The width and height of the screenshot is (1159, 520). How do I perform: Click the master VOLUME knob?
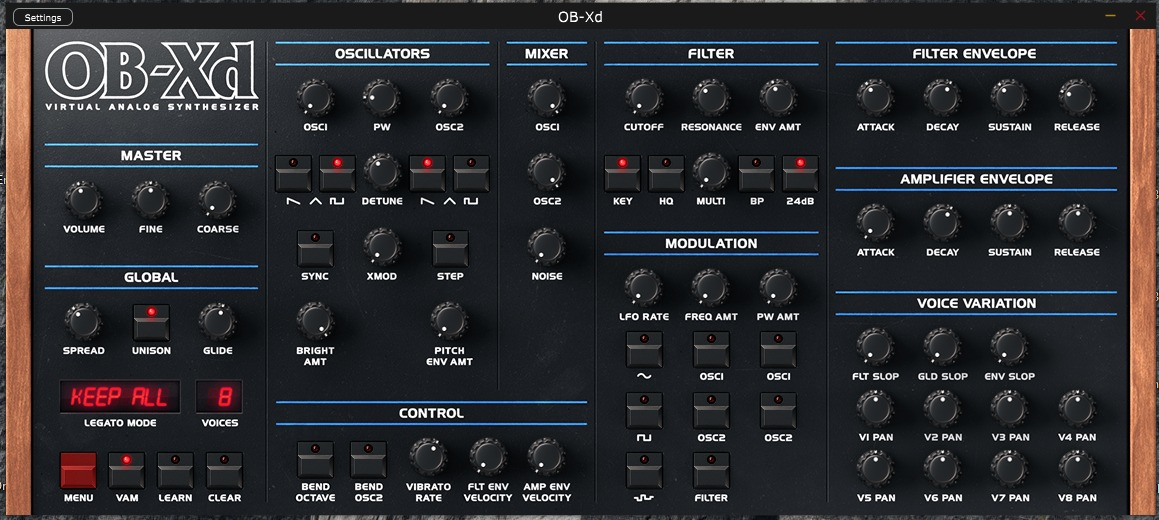click(x=83, y=200)
